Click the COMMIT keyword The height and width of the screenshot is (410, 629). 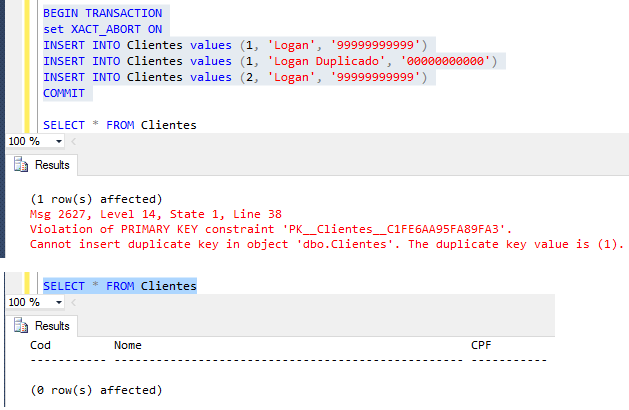point(66,93)
